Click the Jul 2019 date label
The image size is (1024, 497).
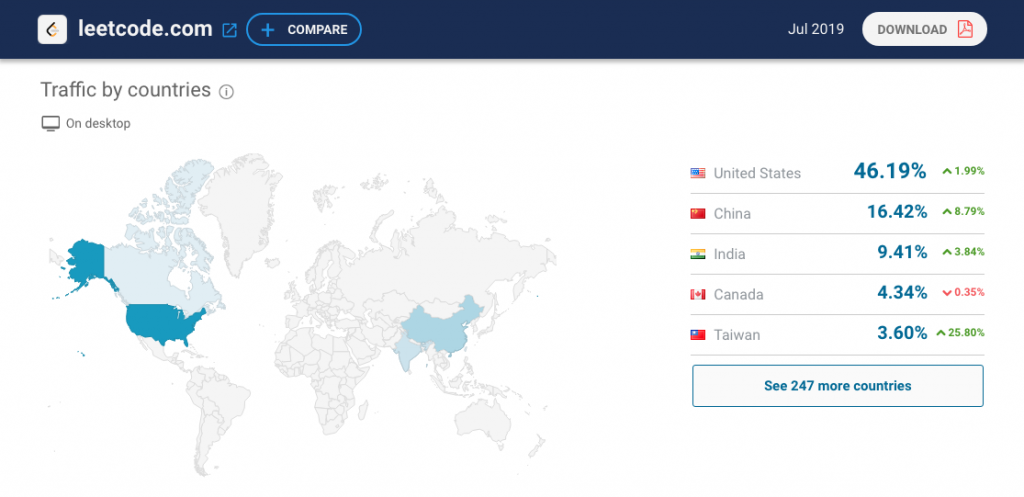click(x=816, y=29)
